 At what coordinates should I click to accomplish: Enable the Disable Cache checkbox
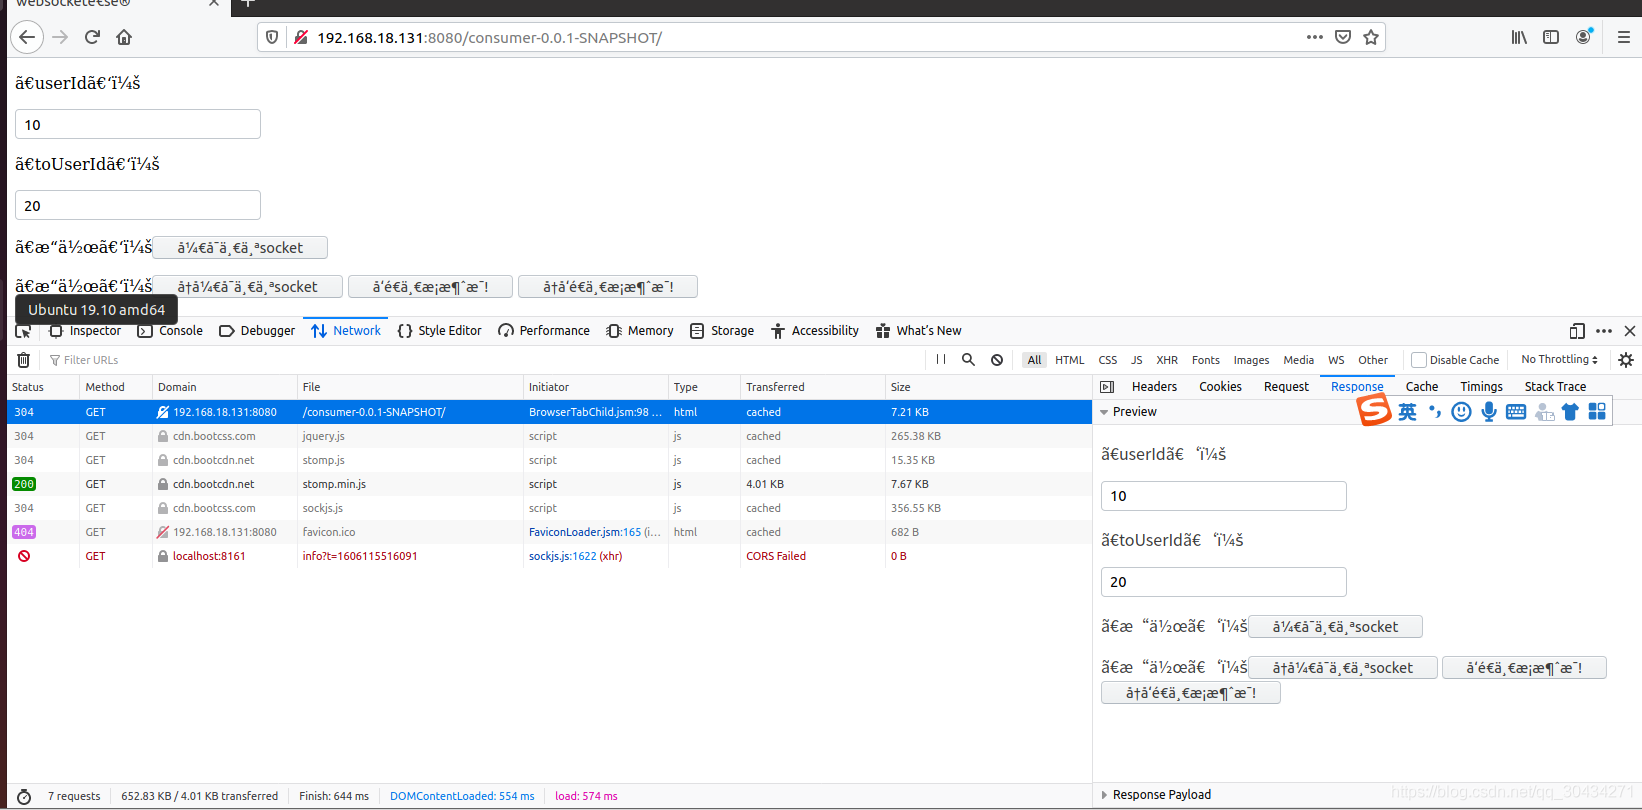click(1418, 360)
